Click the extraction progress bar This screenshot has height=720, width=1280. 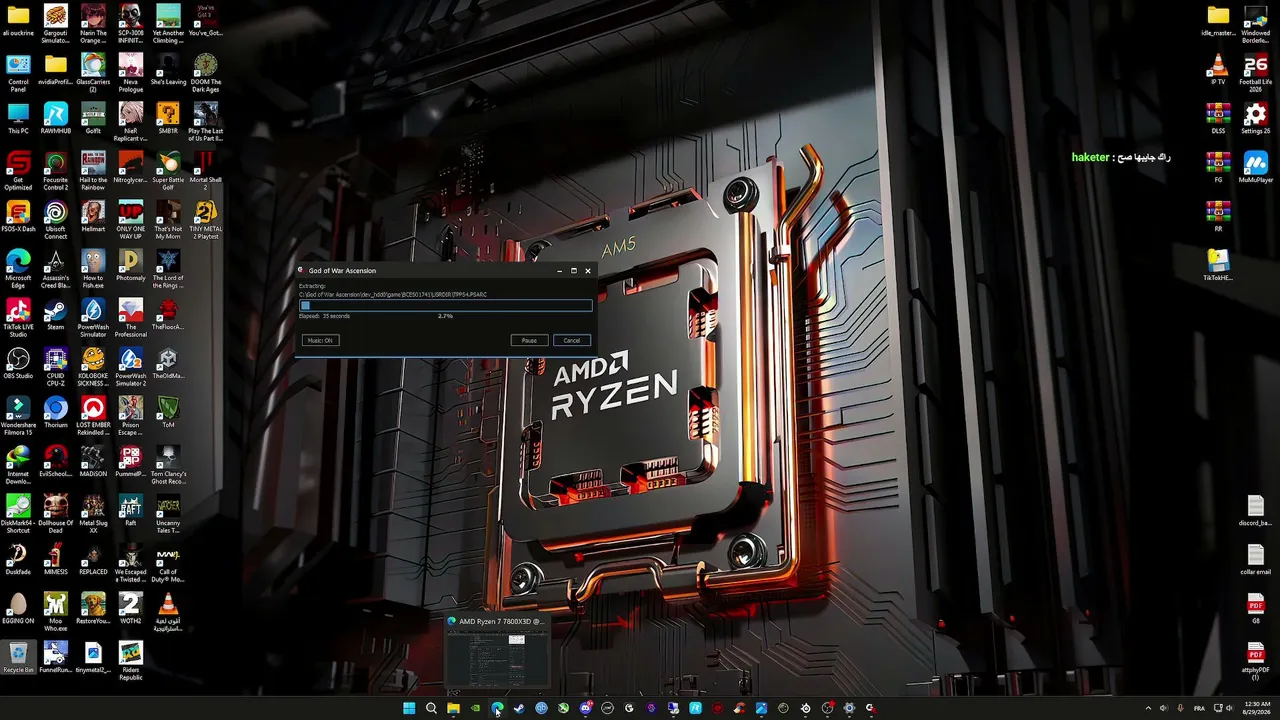pyautogui.click(x=445, y=306)
